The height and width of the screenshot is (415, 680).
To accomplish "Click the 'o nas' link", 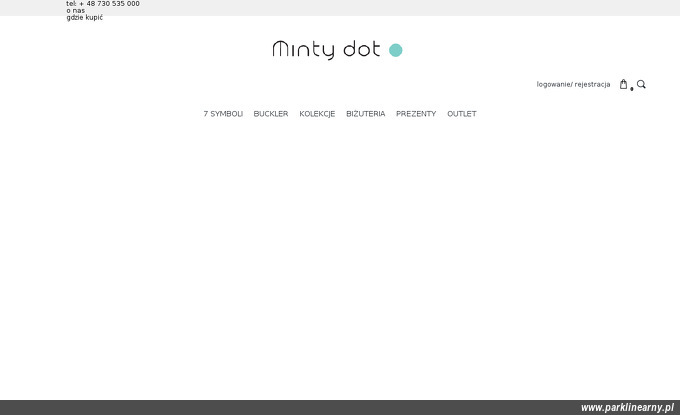I will [75, 10].
